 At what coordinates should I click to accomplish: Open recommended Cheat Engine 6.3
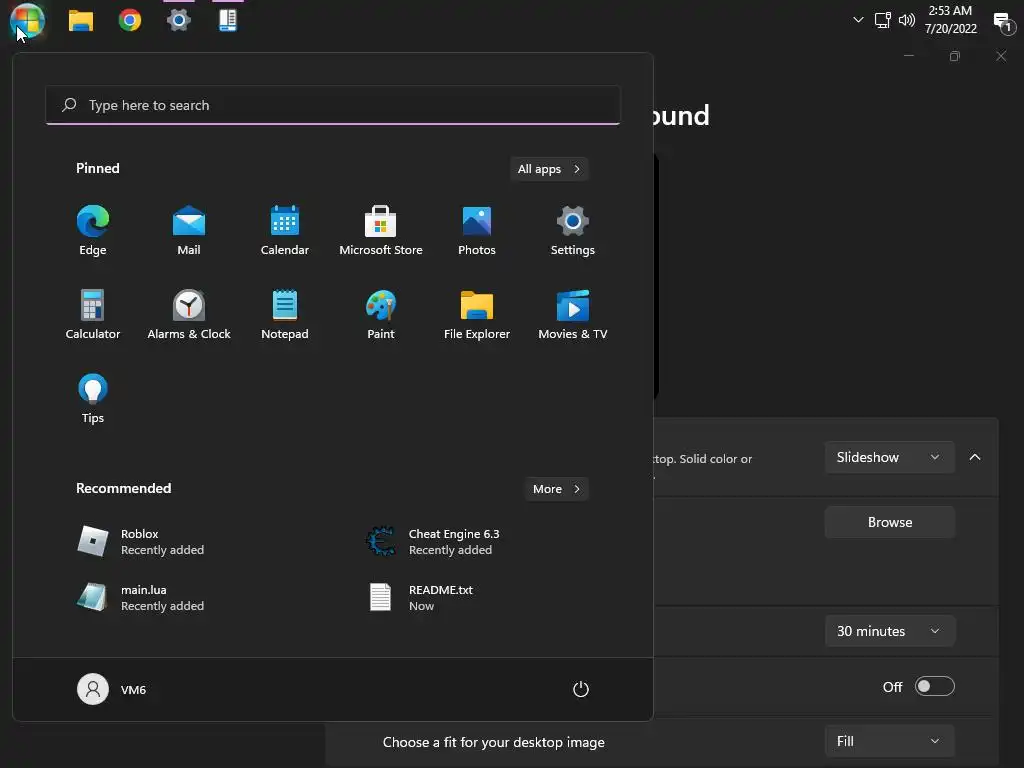[x=434, y=541]
